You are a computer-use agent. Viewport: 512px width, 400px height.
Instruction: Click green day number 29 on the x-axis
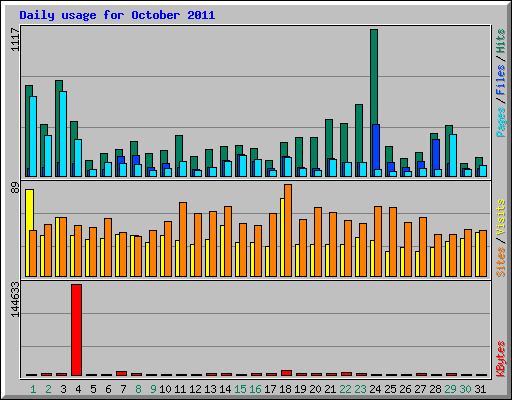(x=450, y=389)
